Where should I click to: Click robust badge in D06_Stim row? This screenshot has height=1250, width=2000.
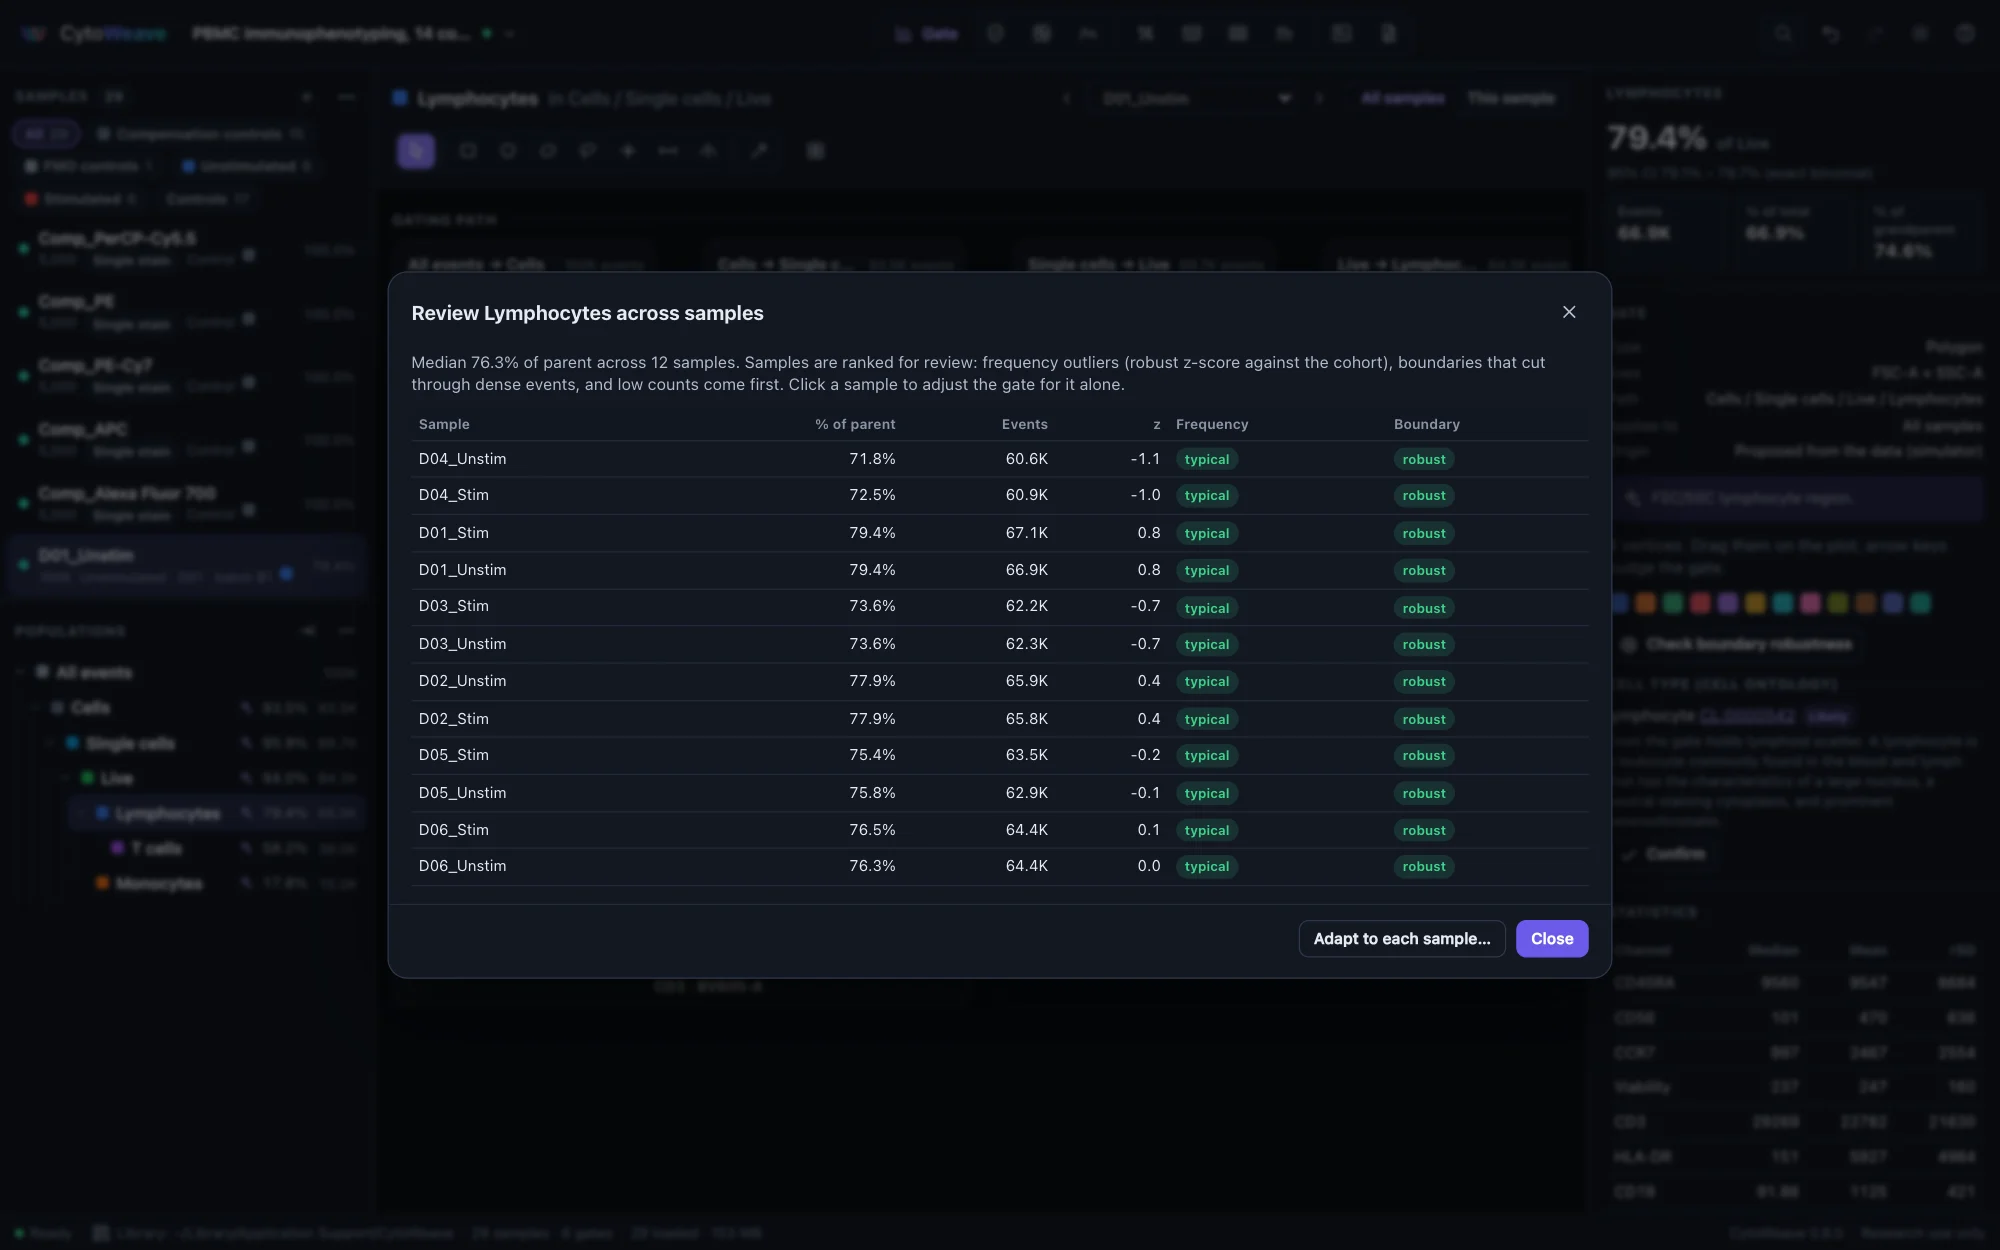(1424, 830)
